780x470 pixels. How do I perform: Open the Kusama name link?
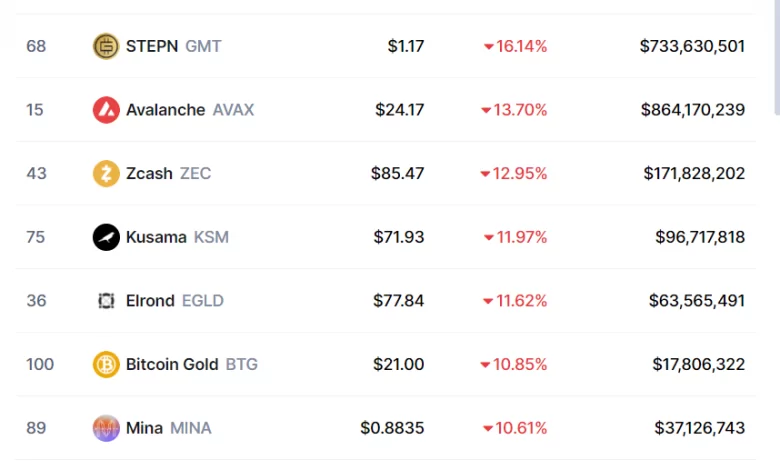click(x=156, y=237)
